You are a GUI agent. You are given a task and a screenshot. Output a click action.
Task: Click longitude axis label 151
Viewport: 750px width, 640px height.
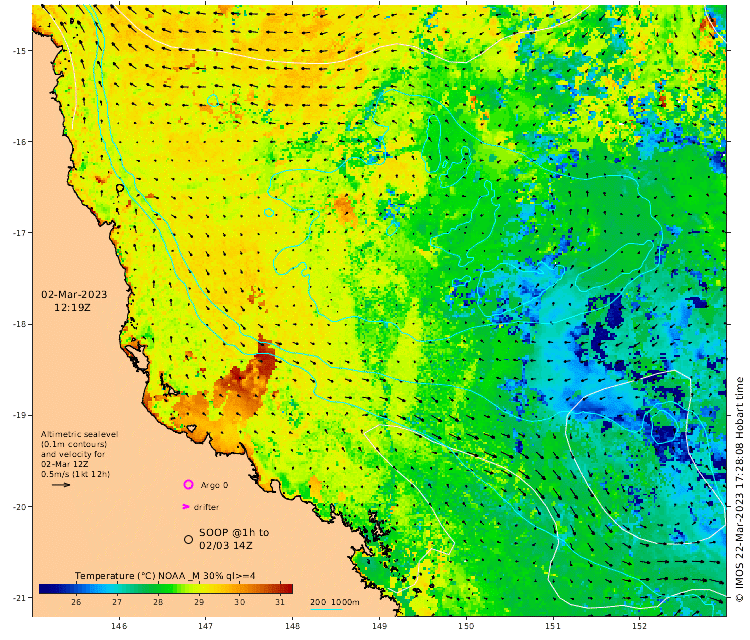pos(553,626)
